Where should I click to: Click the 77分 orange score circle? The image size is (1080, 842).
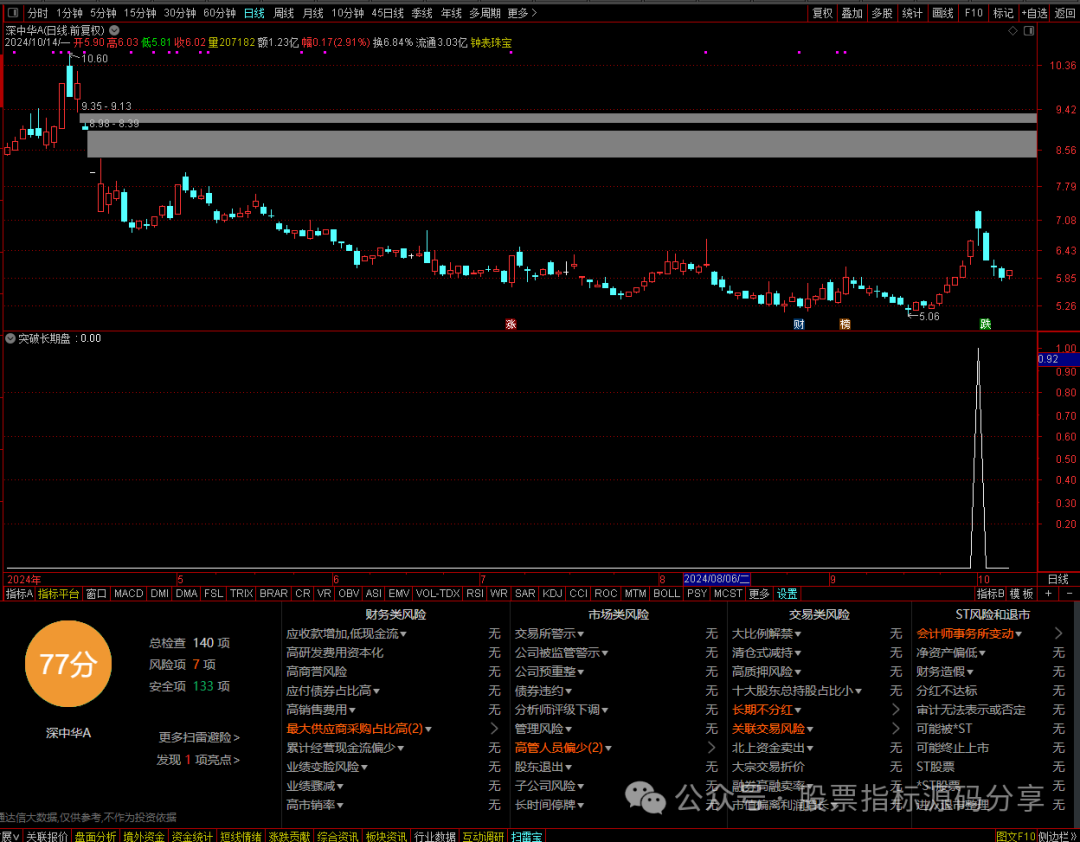pos(68,664)
